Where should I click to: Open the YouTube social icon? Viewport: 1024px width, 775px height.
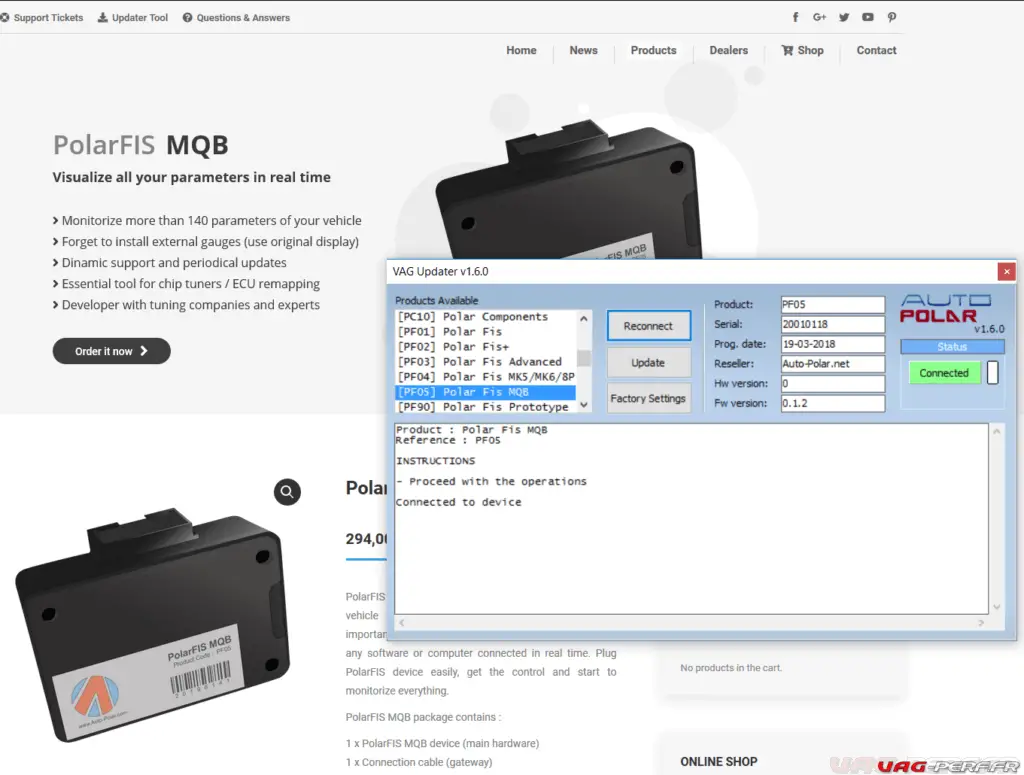pyautogui.click(x=867, y=18)
